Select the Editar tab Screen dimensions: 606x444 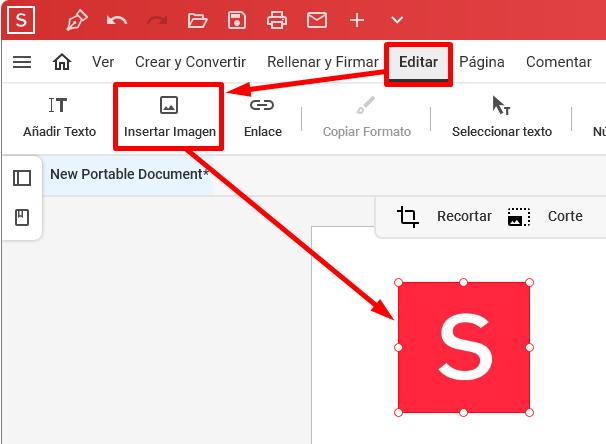pos(418,62)
